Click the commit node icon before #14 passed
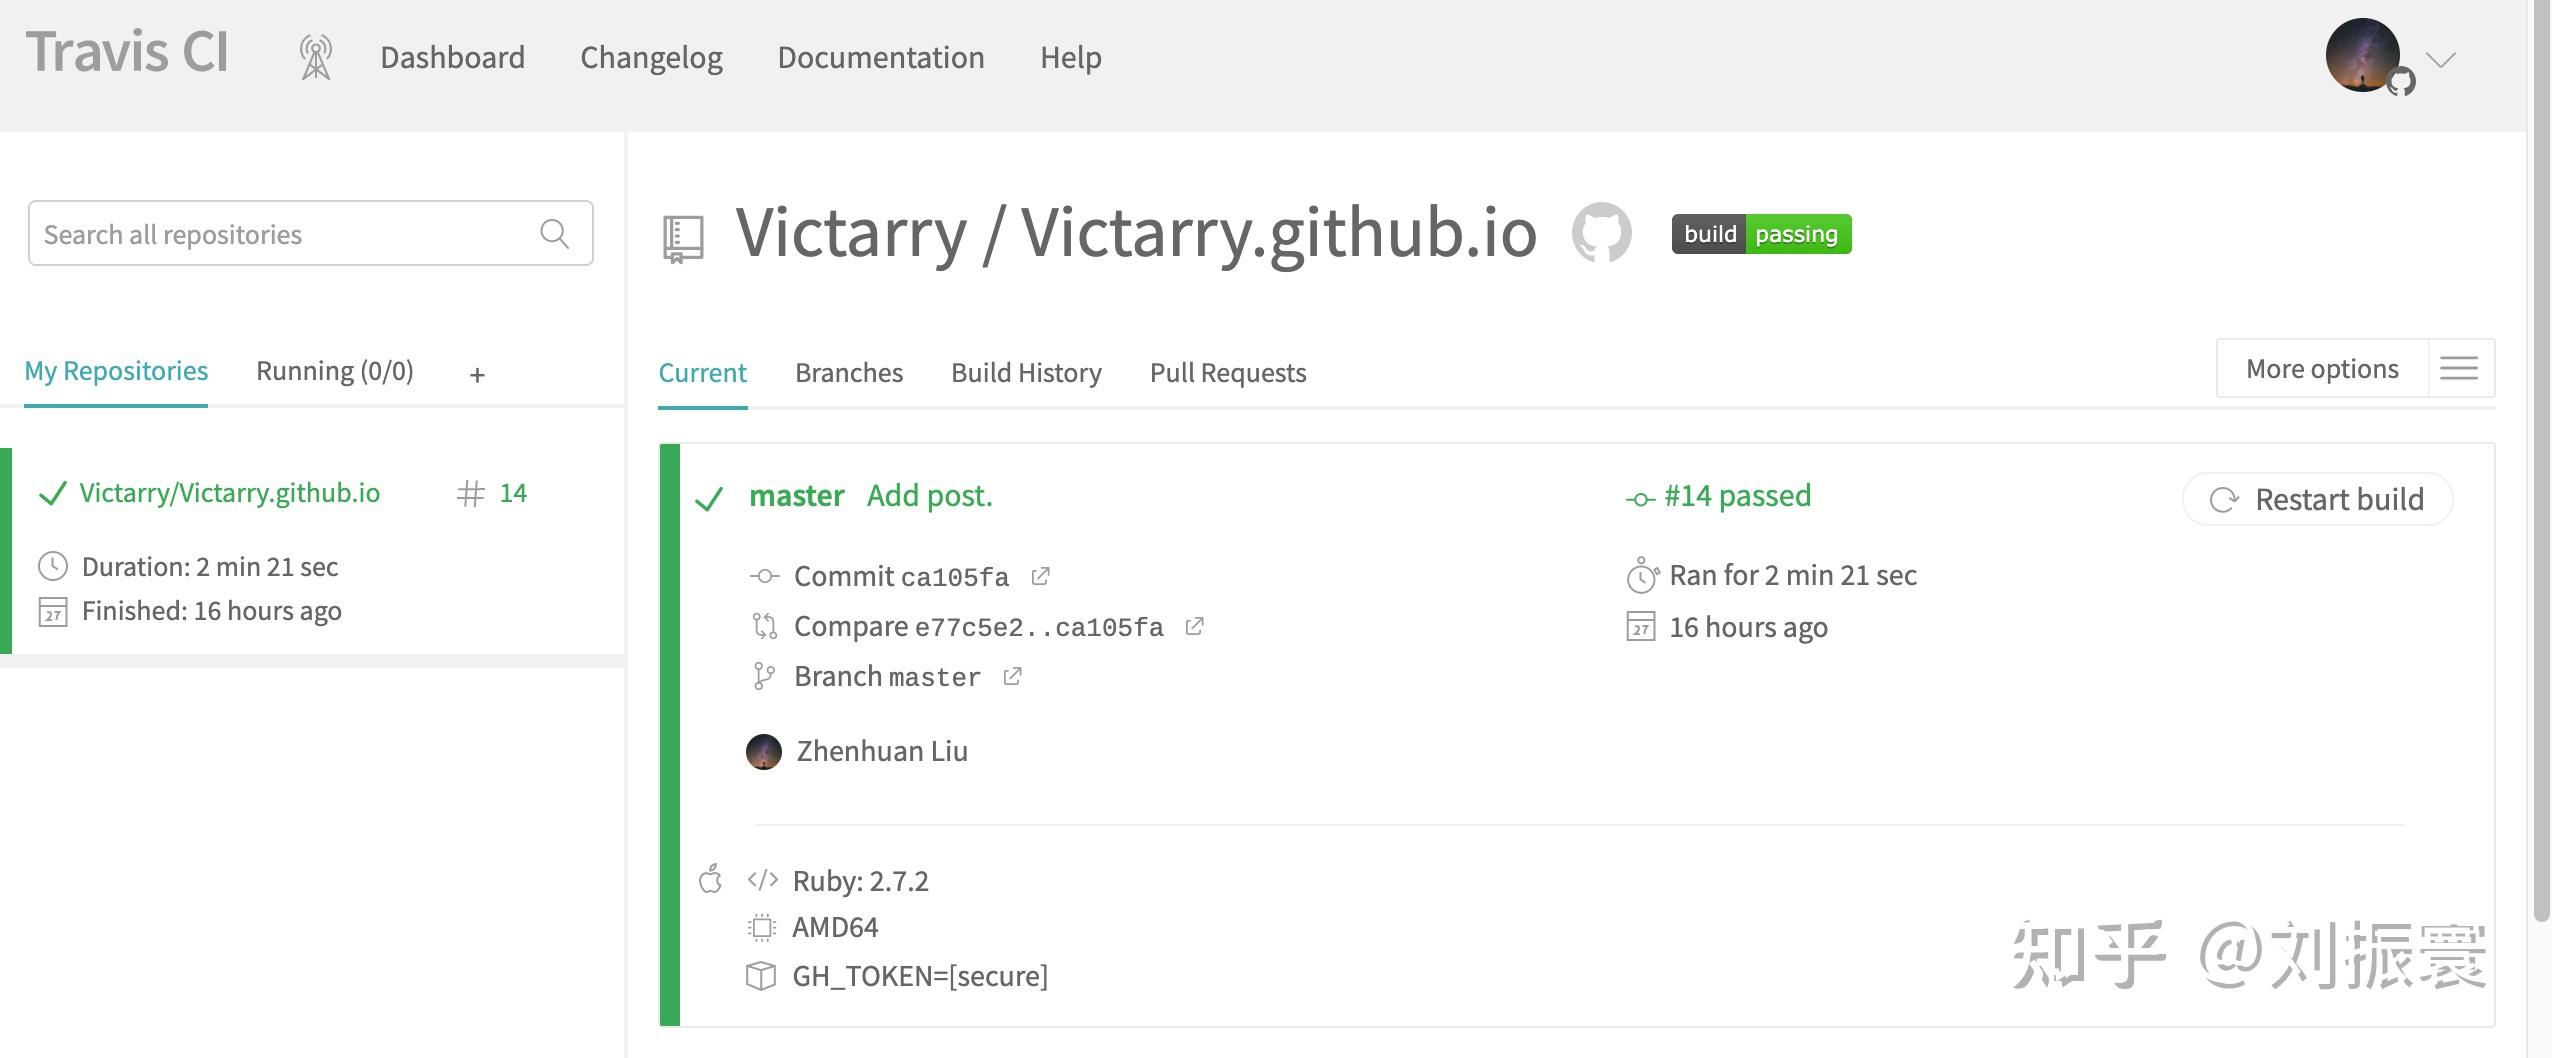The height and width of the screenshot is (1058, 2552). pyautogui.click(x=1640, y=499)
